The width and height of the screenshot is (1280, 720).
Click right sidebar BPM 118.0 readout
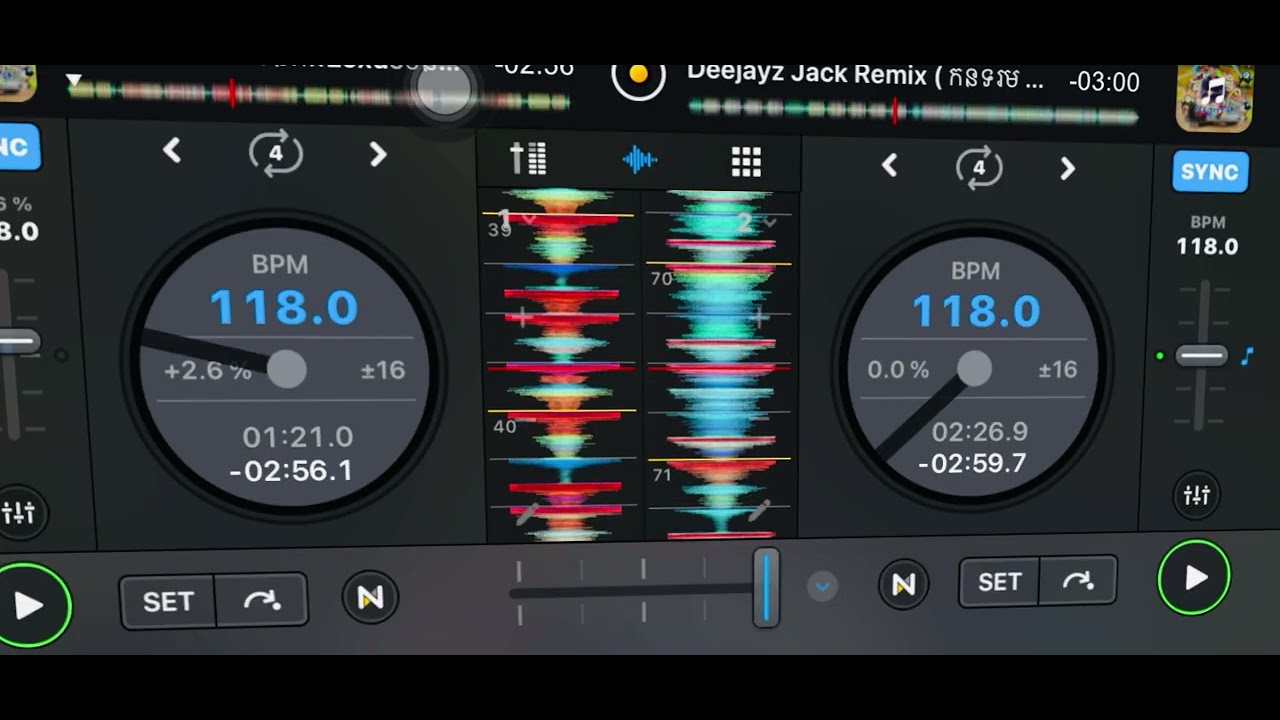pos(1207,246)
